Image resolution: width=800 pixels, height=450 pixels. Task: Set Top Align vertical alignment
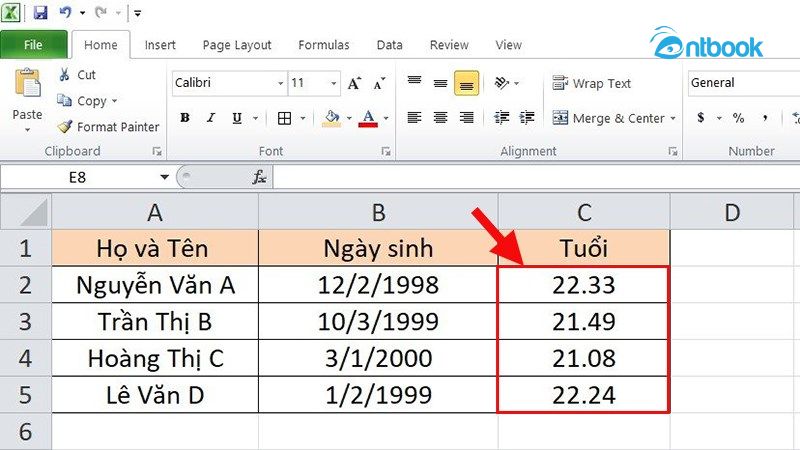414,83
